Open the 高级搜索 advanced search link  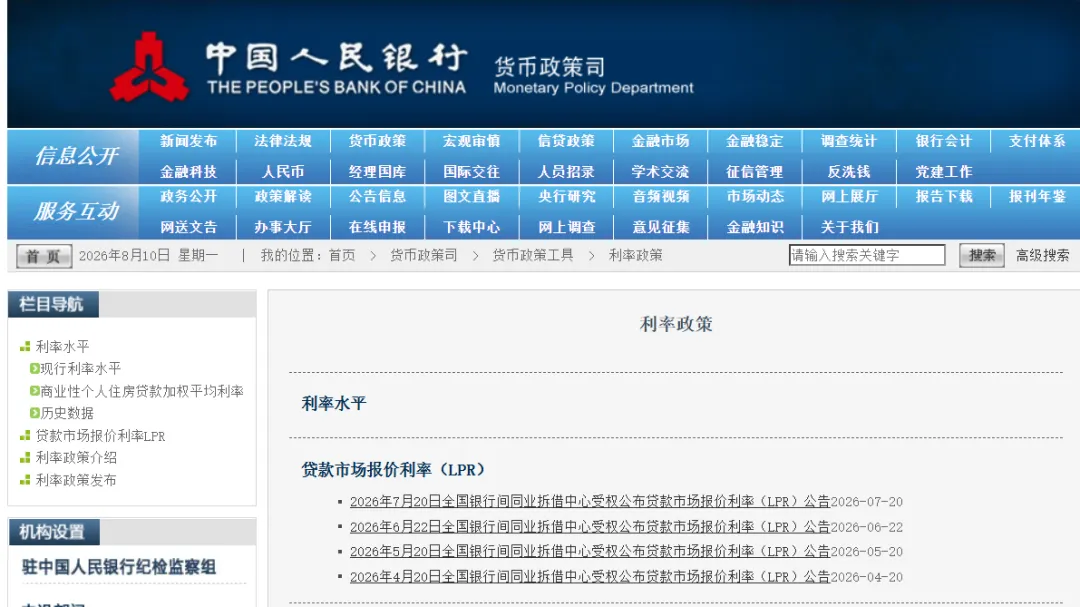1042,256
